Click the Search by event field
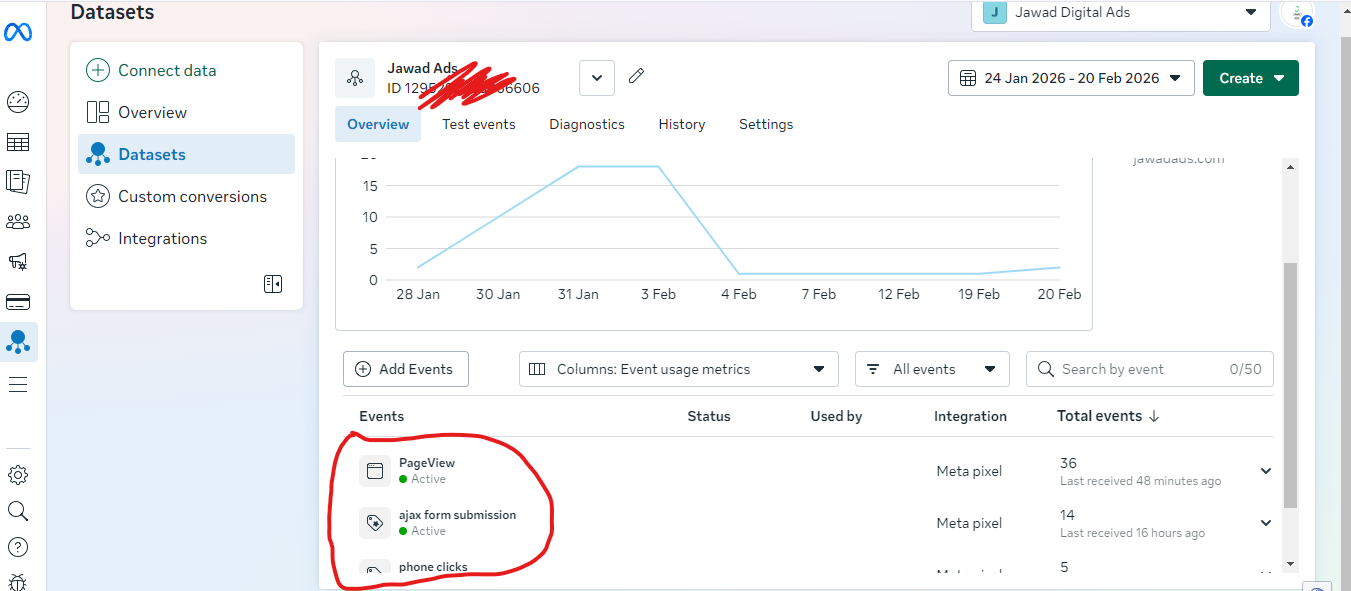Screen dimensions: 1351x591 coord(1140,369)
